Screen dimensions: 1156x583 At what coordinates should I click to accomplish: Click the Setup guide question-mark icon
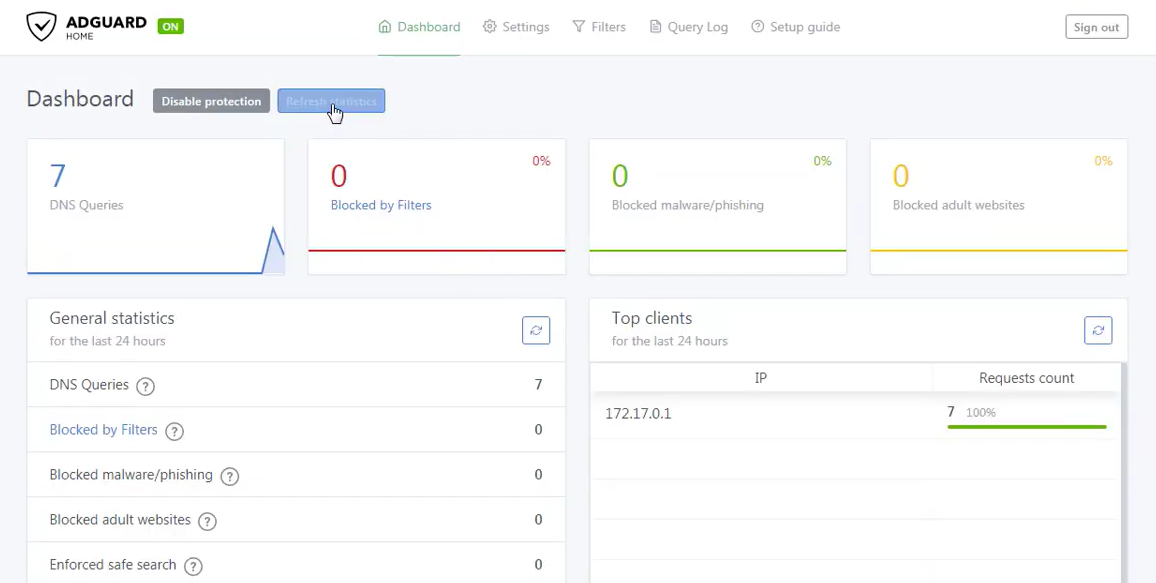click(757, 26)
